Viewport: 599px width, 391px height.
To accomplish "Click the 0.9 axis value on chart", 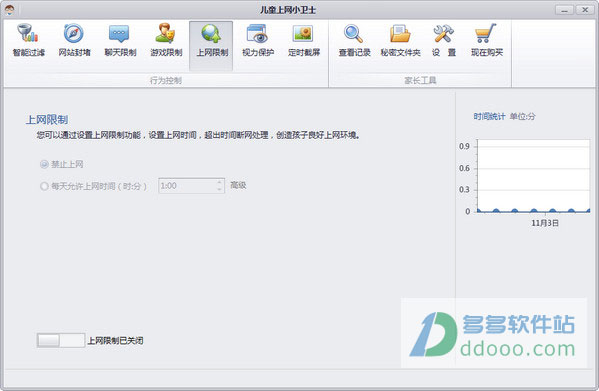I will tap(464, 146).
